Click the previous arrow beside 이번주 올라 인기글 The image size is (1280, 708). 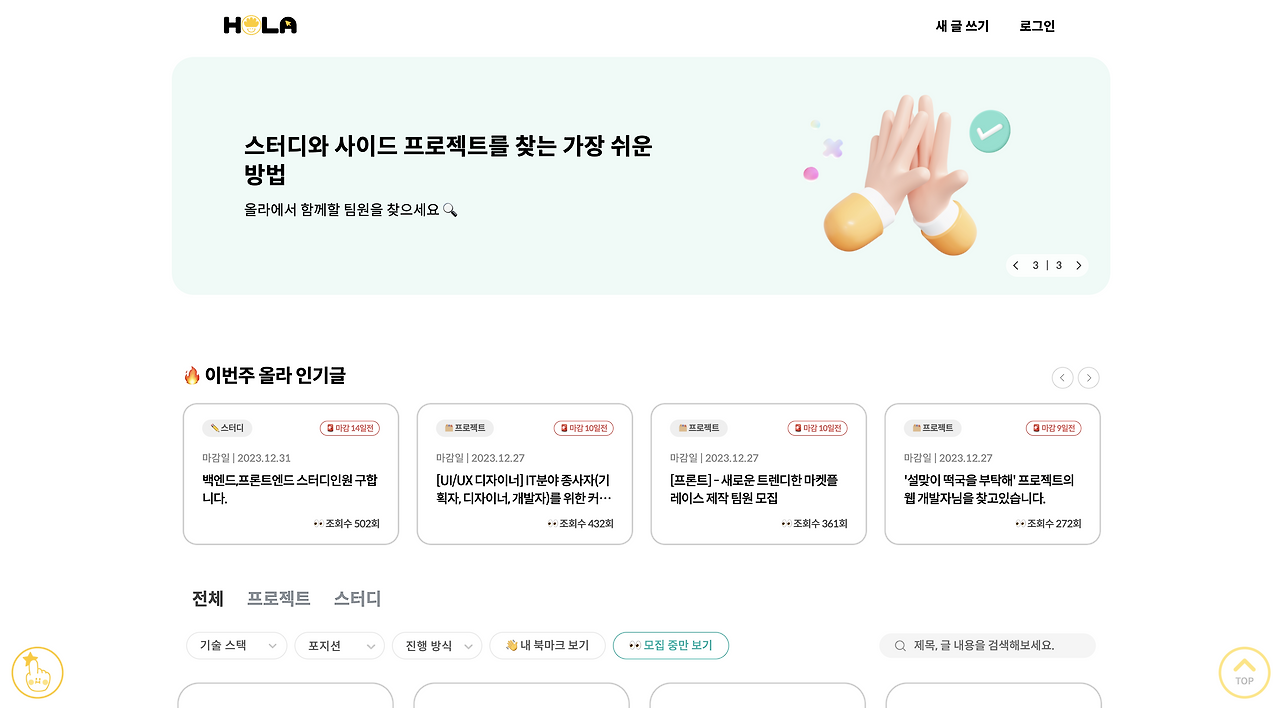tap(1062, 377)
